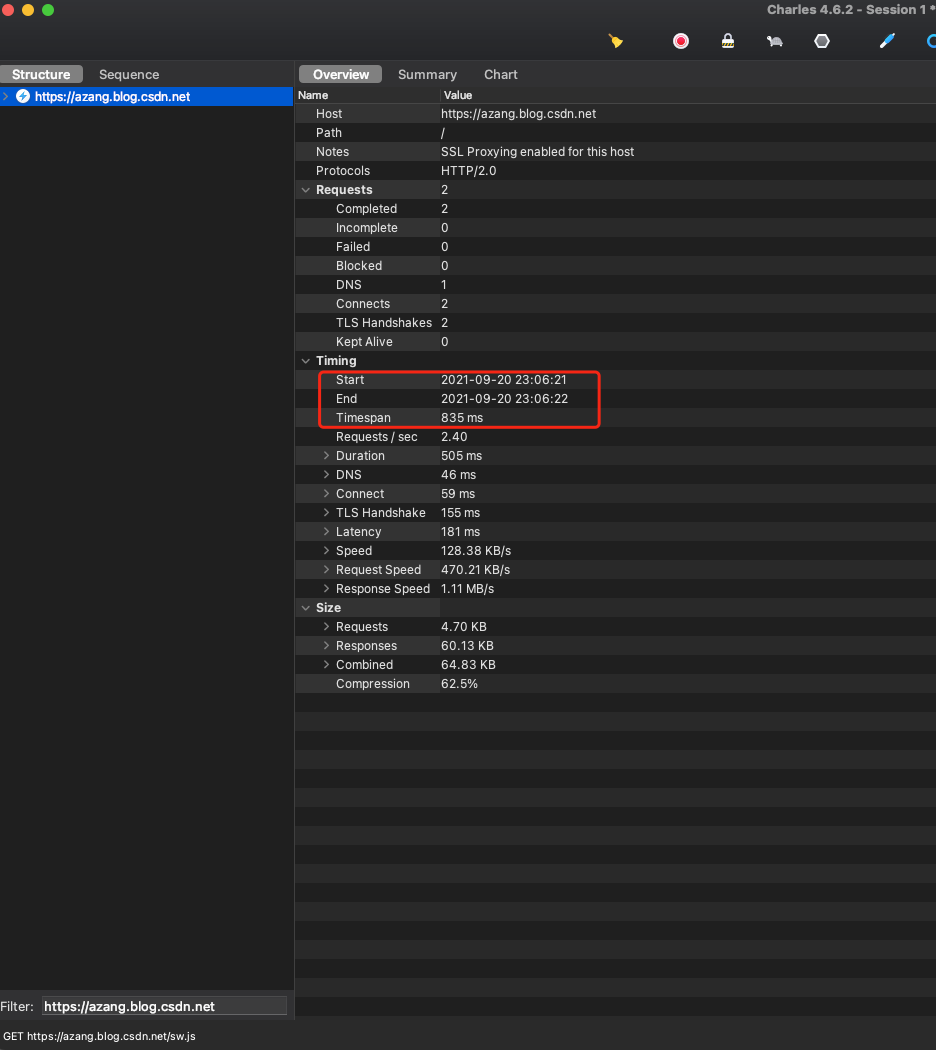The image size is (936, 1050).
Task: Expand the Connect timing row
Action: [x=326, y=494]
